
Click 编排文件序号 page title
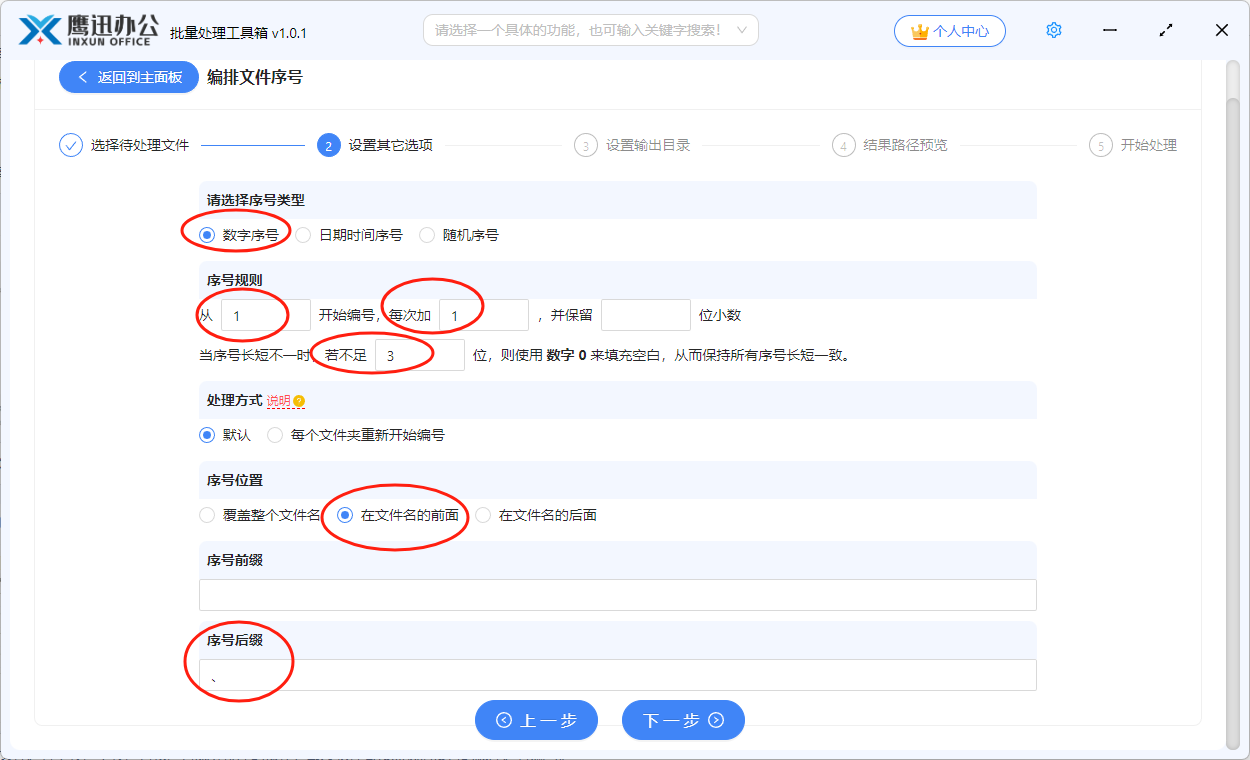pyautogui.click(x=255, y=77)
